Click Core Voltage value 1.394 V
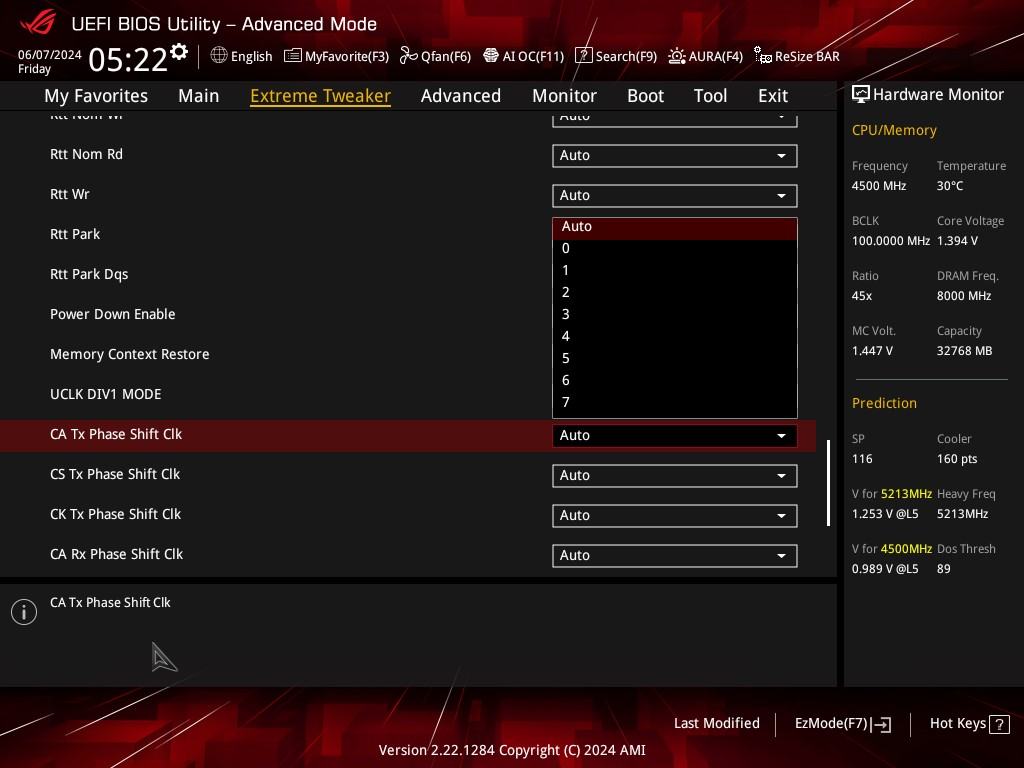This screenshot has height=768, width=1024. pyautogui.click(x=957, y=241)
